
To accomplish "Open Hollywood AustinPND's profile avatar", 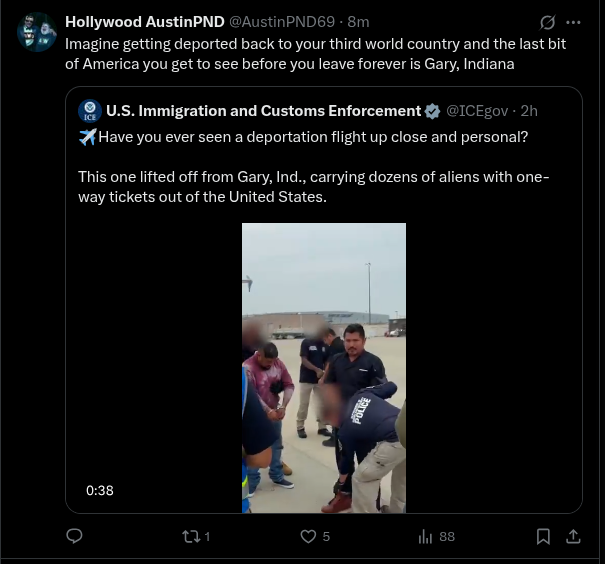I will (x=37, y=32).
